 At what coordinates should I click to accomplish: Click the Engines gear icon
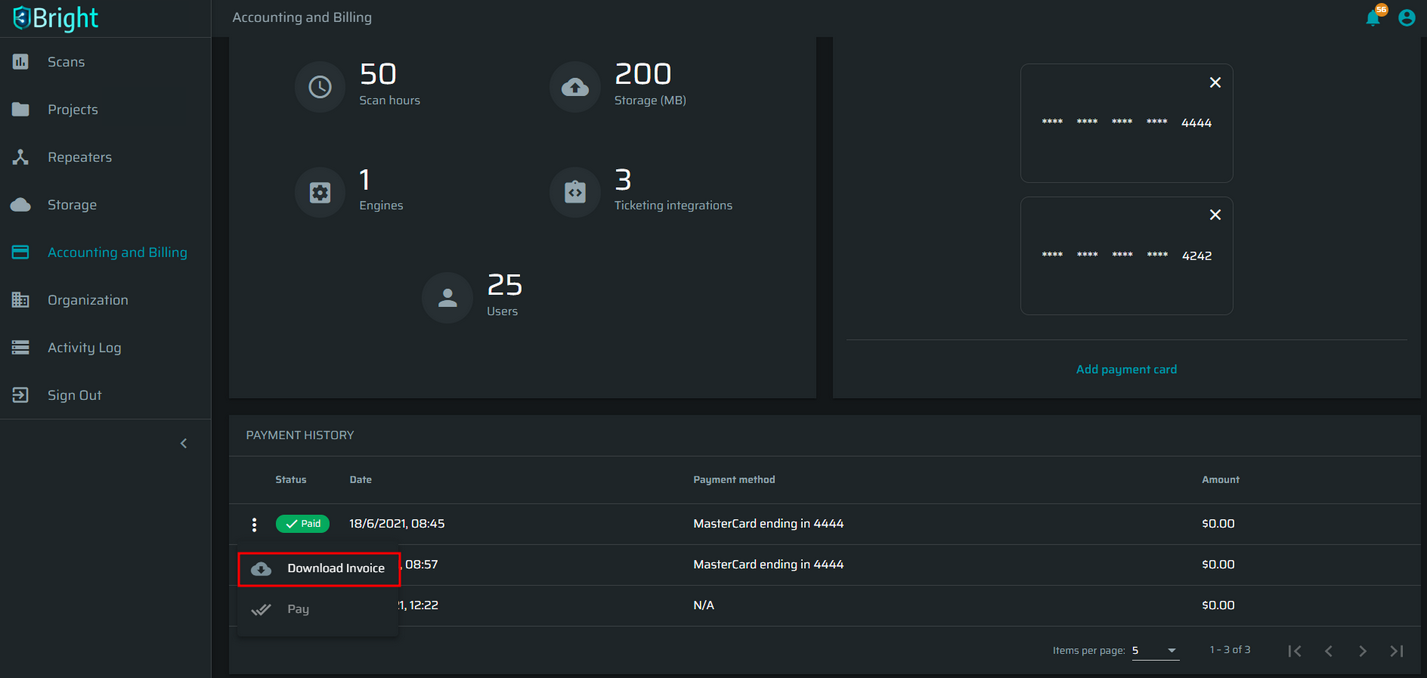click(x=320, y=193)
